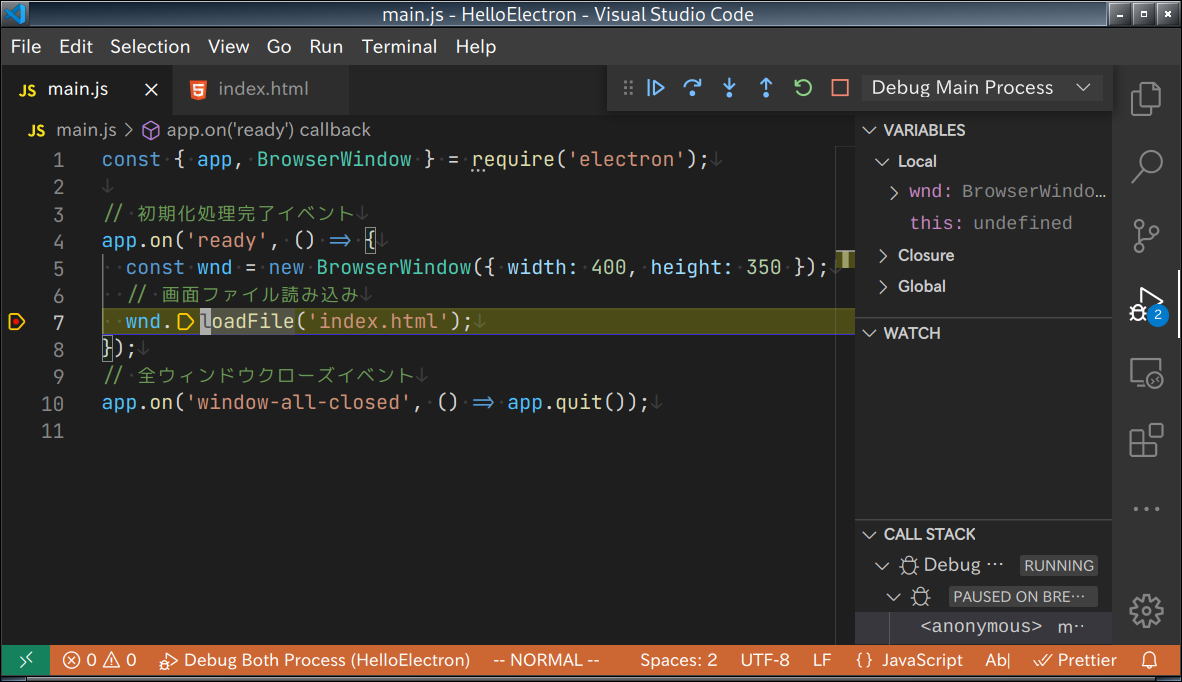Collapse the Debug session in call stack
1182x682 pixels.
pos(881,566)
